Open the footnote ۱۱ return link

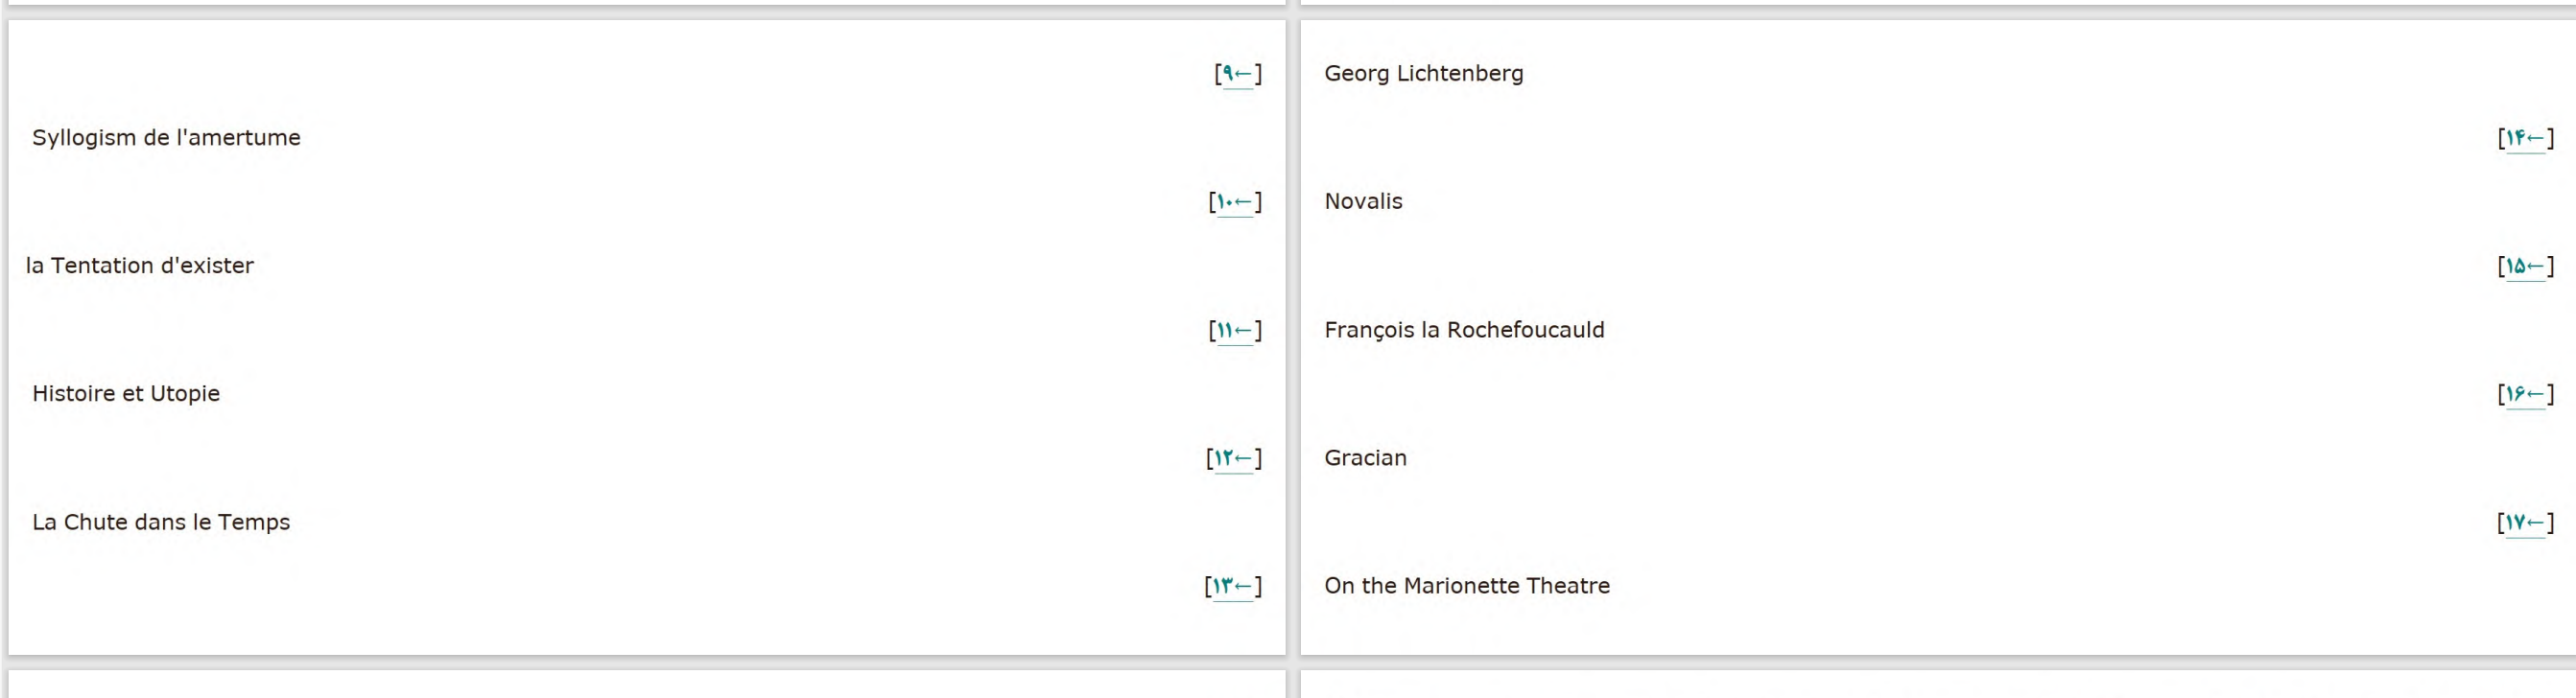pos(1235,330)
